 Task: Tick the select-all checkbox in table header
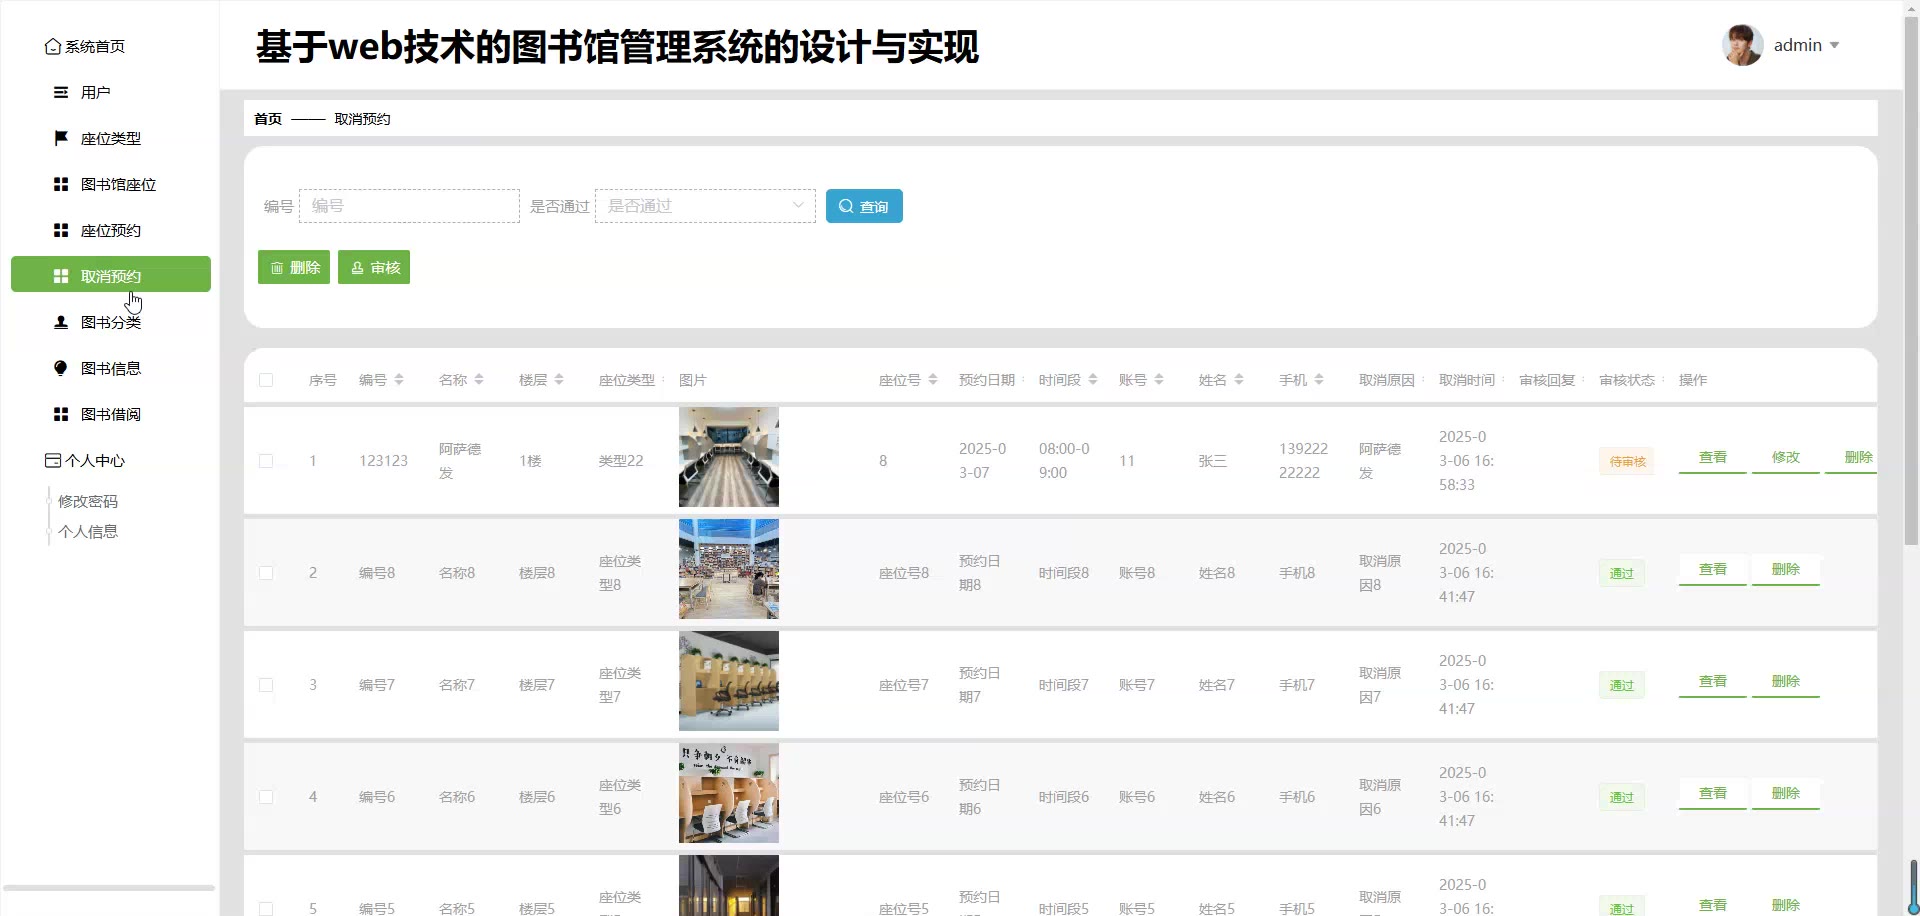click(x=266, y=380)
